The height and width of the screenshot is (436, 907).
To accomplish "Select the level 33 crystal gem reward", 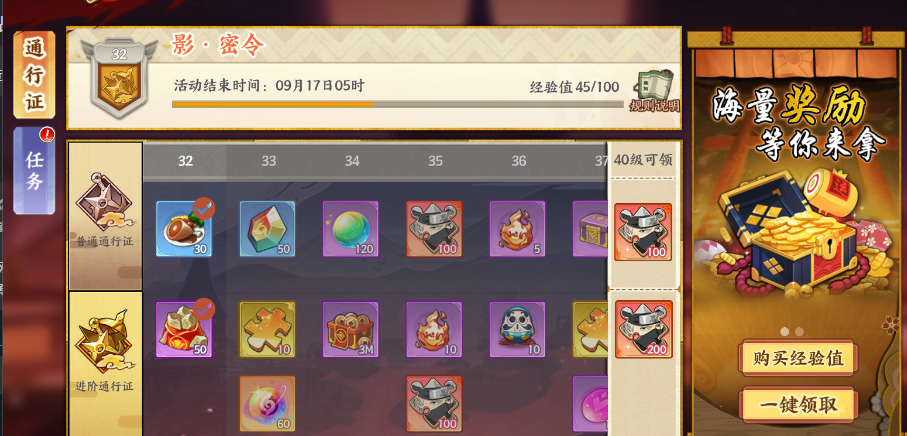I will pyautogui.click(x=267, y=229).
